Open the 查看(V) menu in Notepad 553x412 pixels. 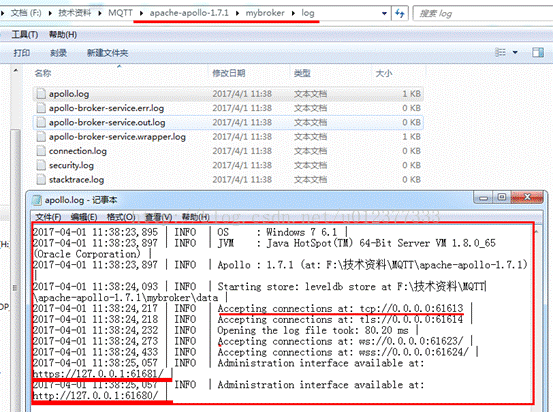(159, 217)
